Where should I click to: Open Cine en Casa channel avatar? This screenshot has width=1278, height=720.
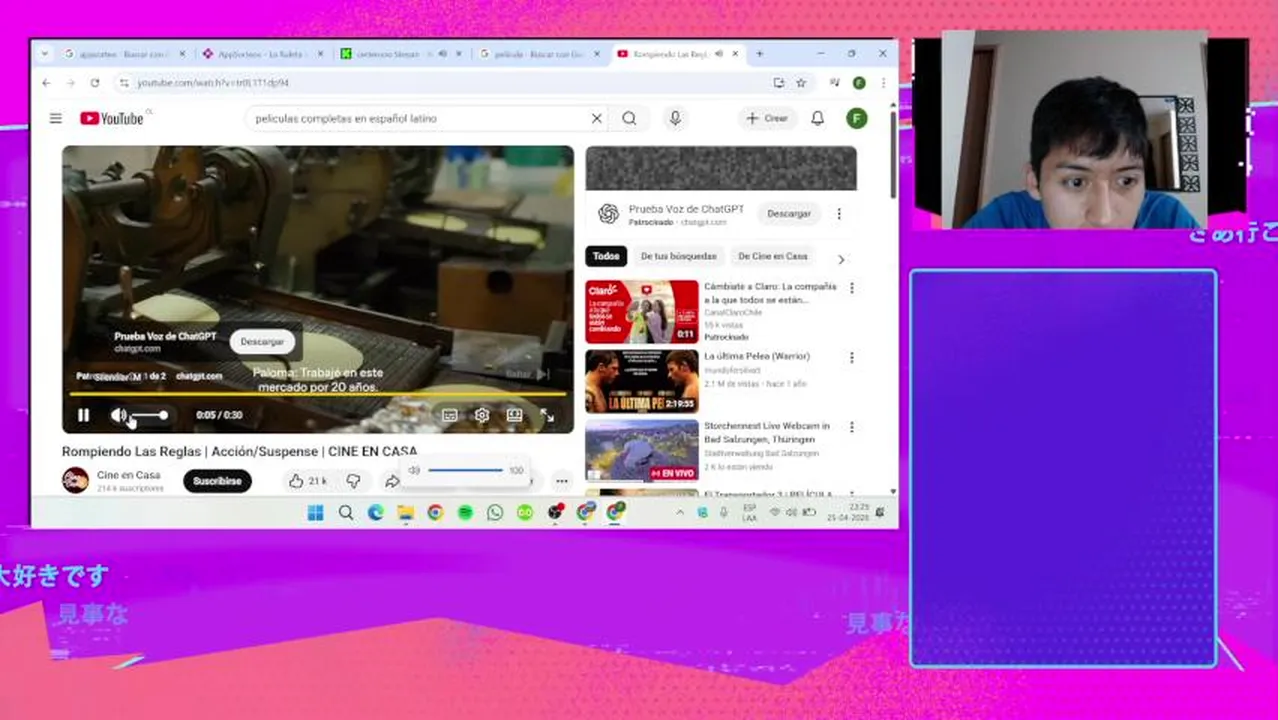75,481
